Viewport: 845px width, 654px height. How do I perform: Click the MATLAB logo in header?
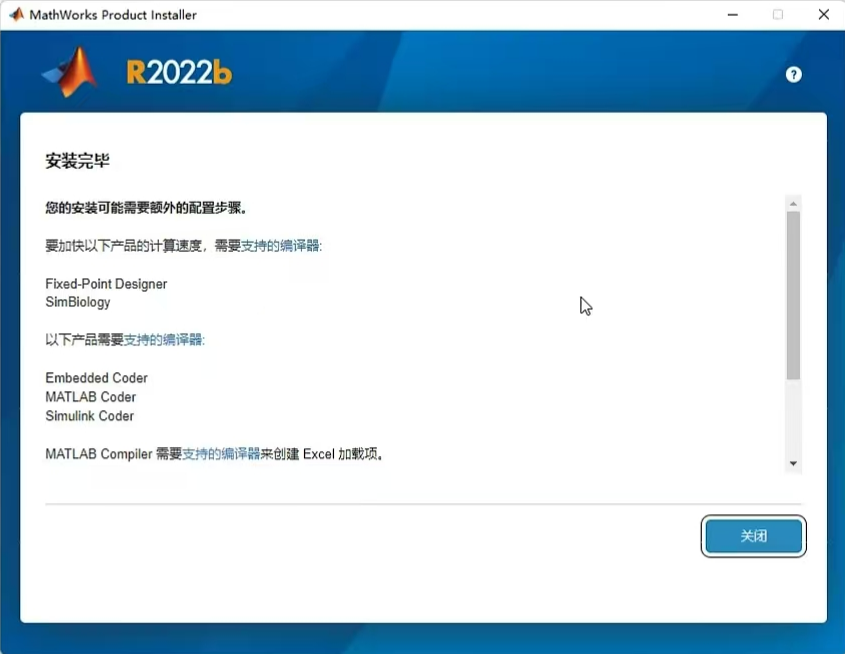[x=71, y=72]
